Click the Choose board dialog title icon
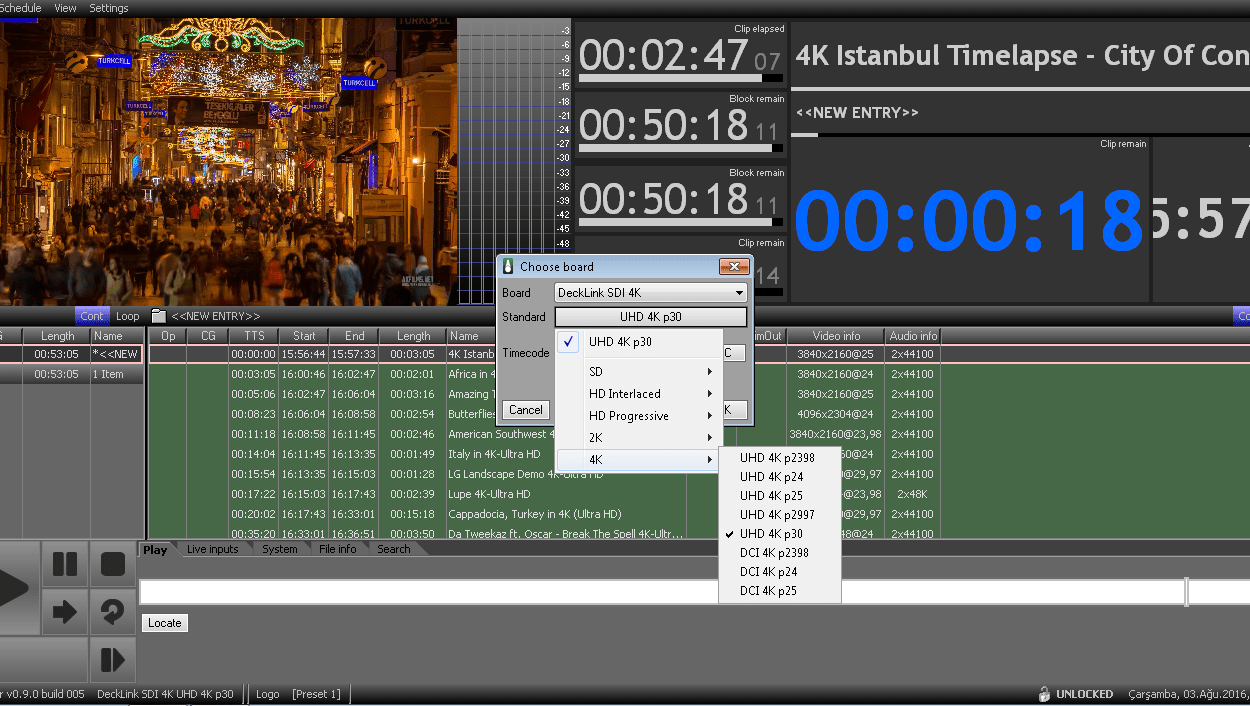 tap(509, 267)
